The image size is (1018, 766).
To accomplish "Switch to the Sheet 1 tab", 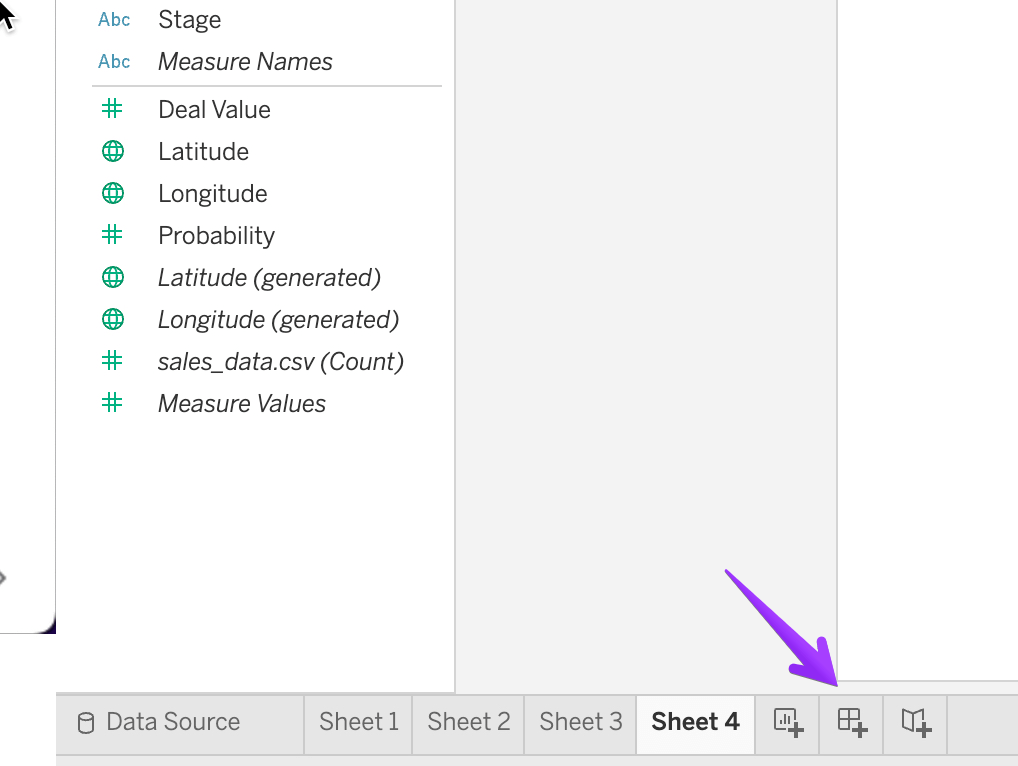I will (357, 722).
